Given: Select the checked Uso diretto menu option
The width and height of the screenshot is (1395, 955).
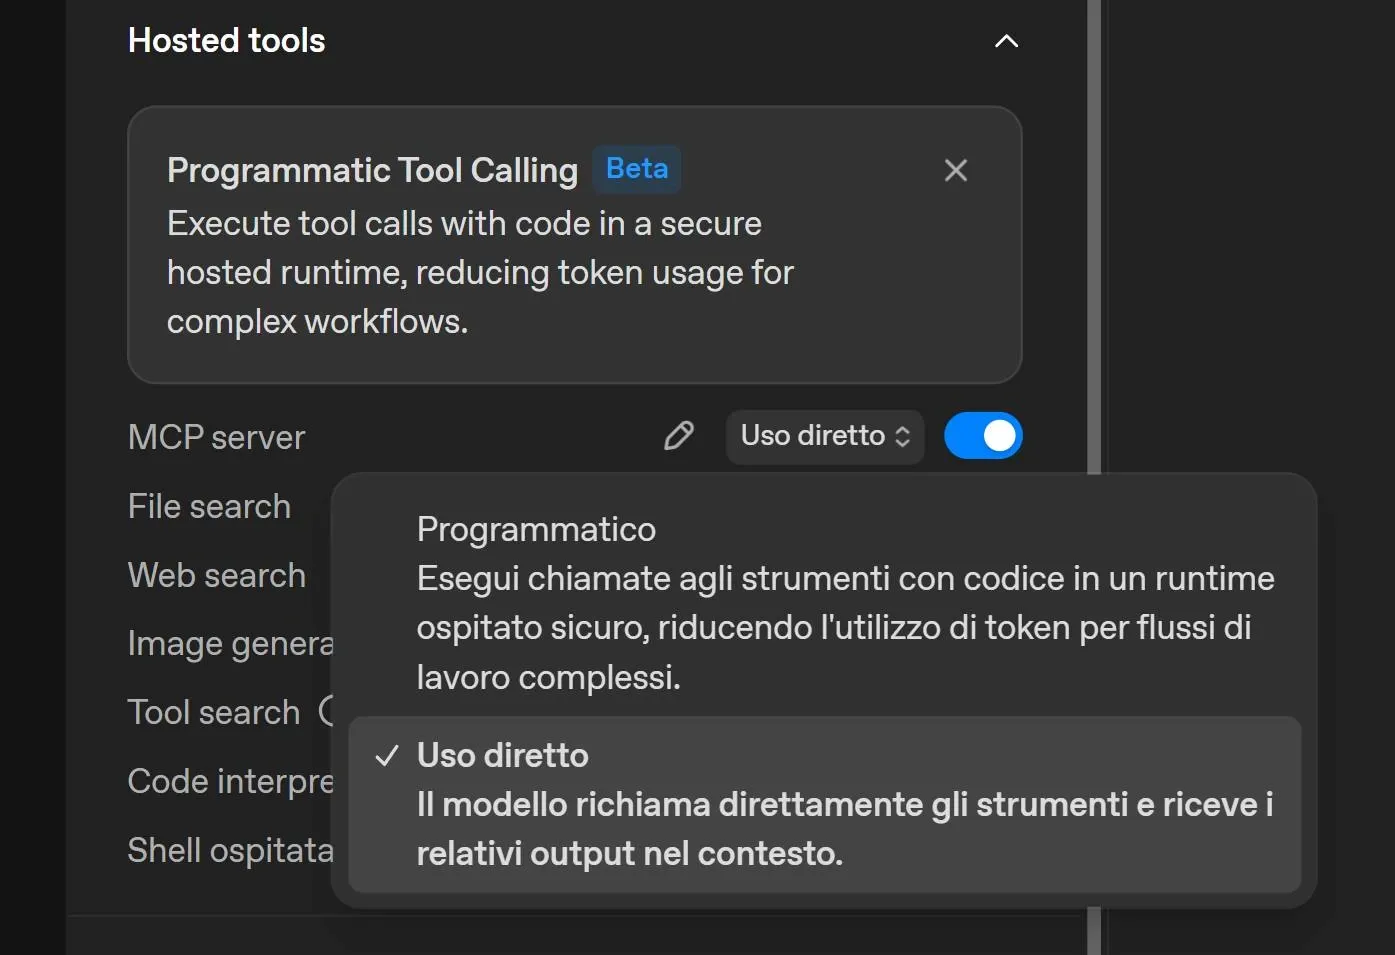Looking at the screenshot, I should click(825, 804).
